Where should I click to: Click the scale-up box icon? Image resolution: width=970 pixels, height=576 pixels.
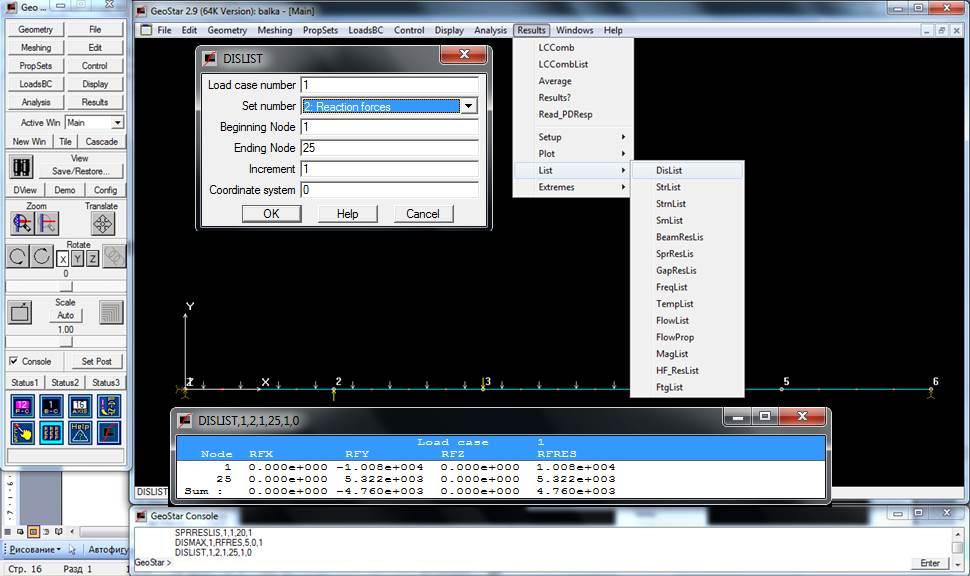[20, 312]
